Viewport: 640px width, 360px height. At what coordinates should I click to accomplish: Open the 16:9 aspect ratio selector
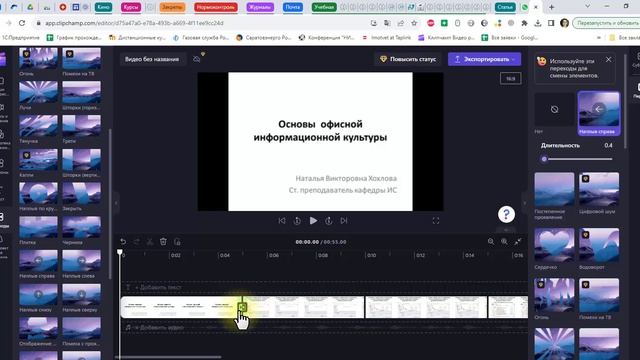(x=511, y=78)
